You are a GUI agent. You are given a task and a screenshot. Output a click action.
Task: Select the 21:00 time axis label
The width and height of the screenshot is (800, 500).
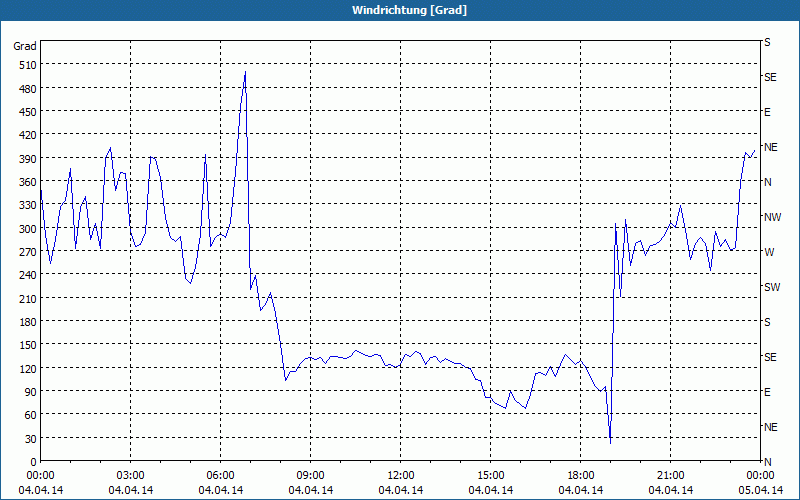click(x=670, y=476)
